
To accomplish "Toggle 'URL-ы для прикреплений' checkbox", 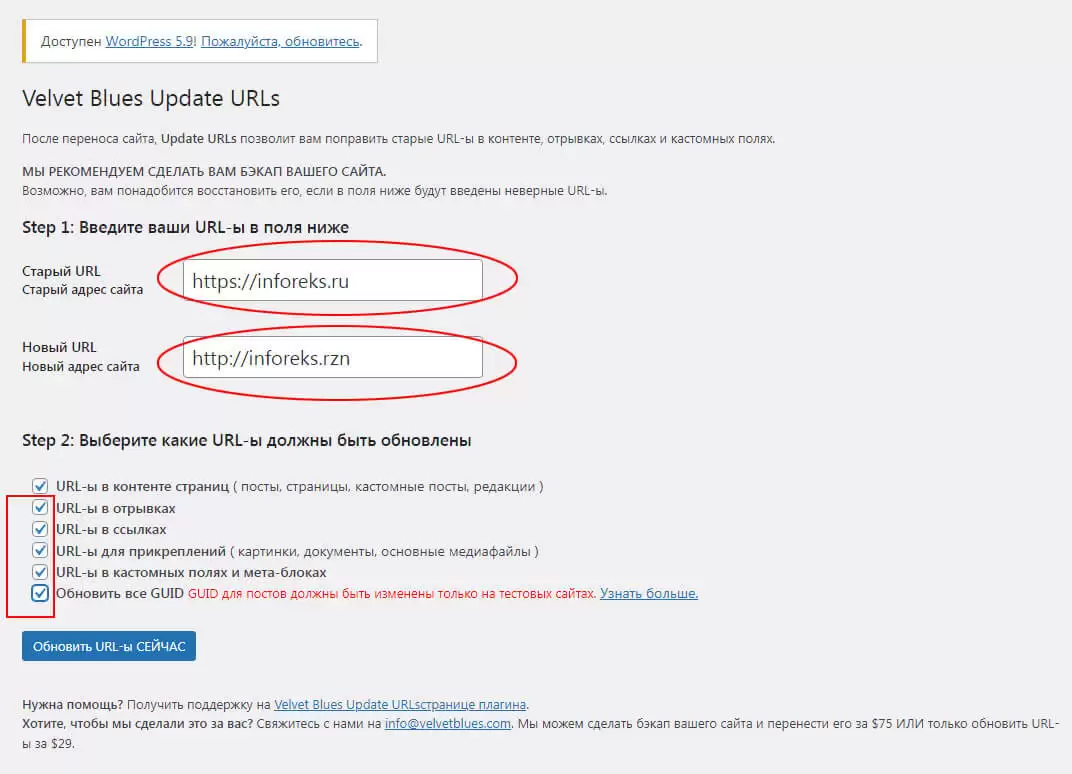I will pos(40,551).
